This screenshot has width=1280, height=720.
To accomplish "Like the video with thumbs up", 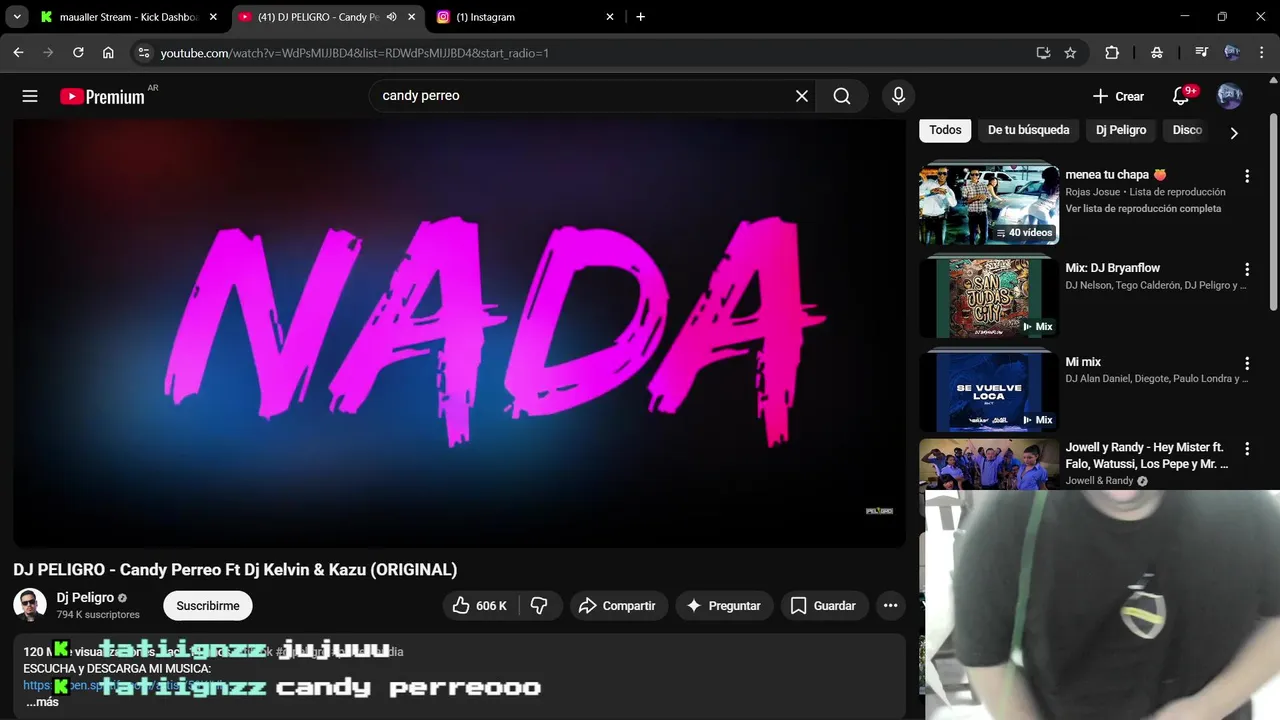I will (x=480, y=606).
